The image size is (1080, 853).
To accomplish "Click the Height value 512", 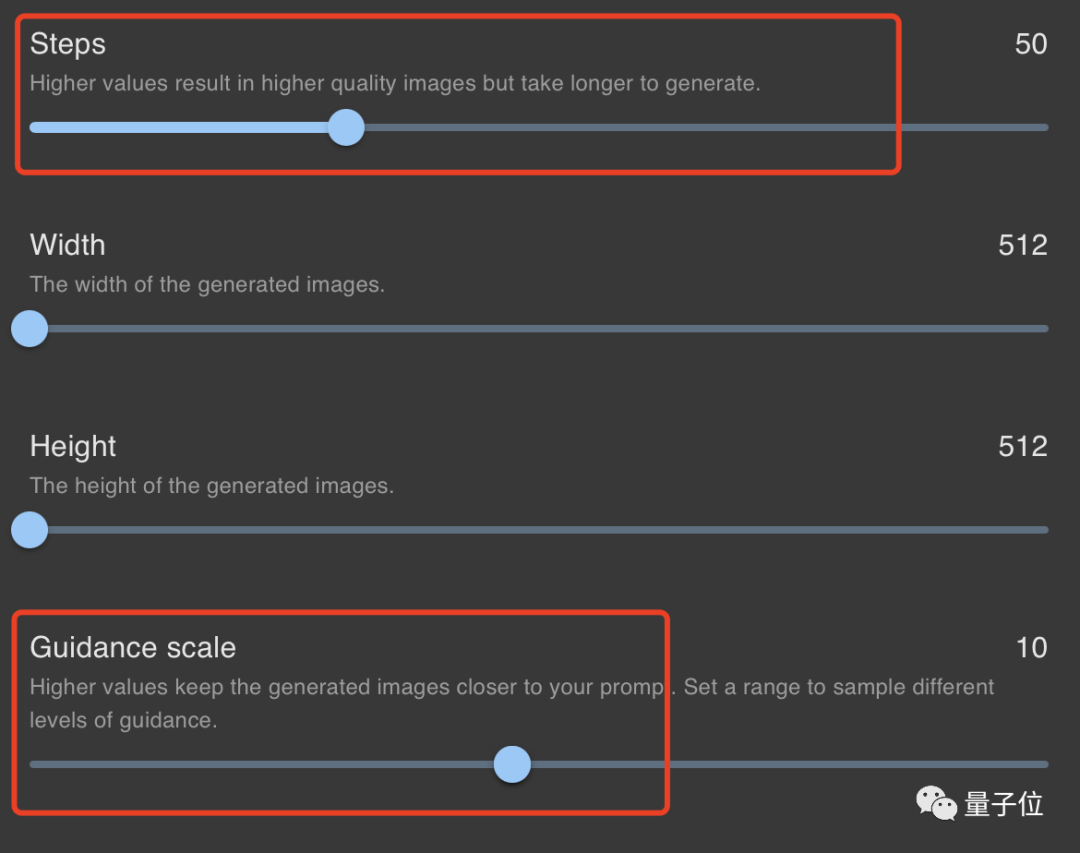I will tap(1022, 446).
